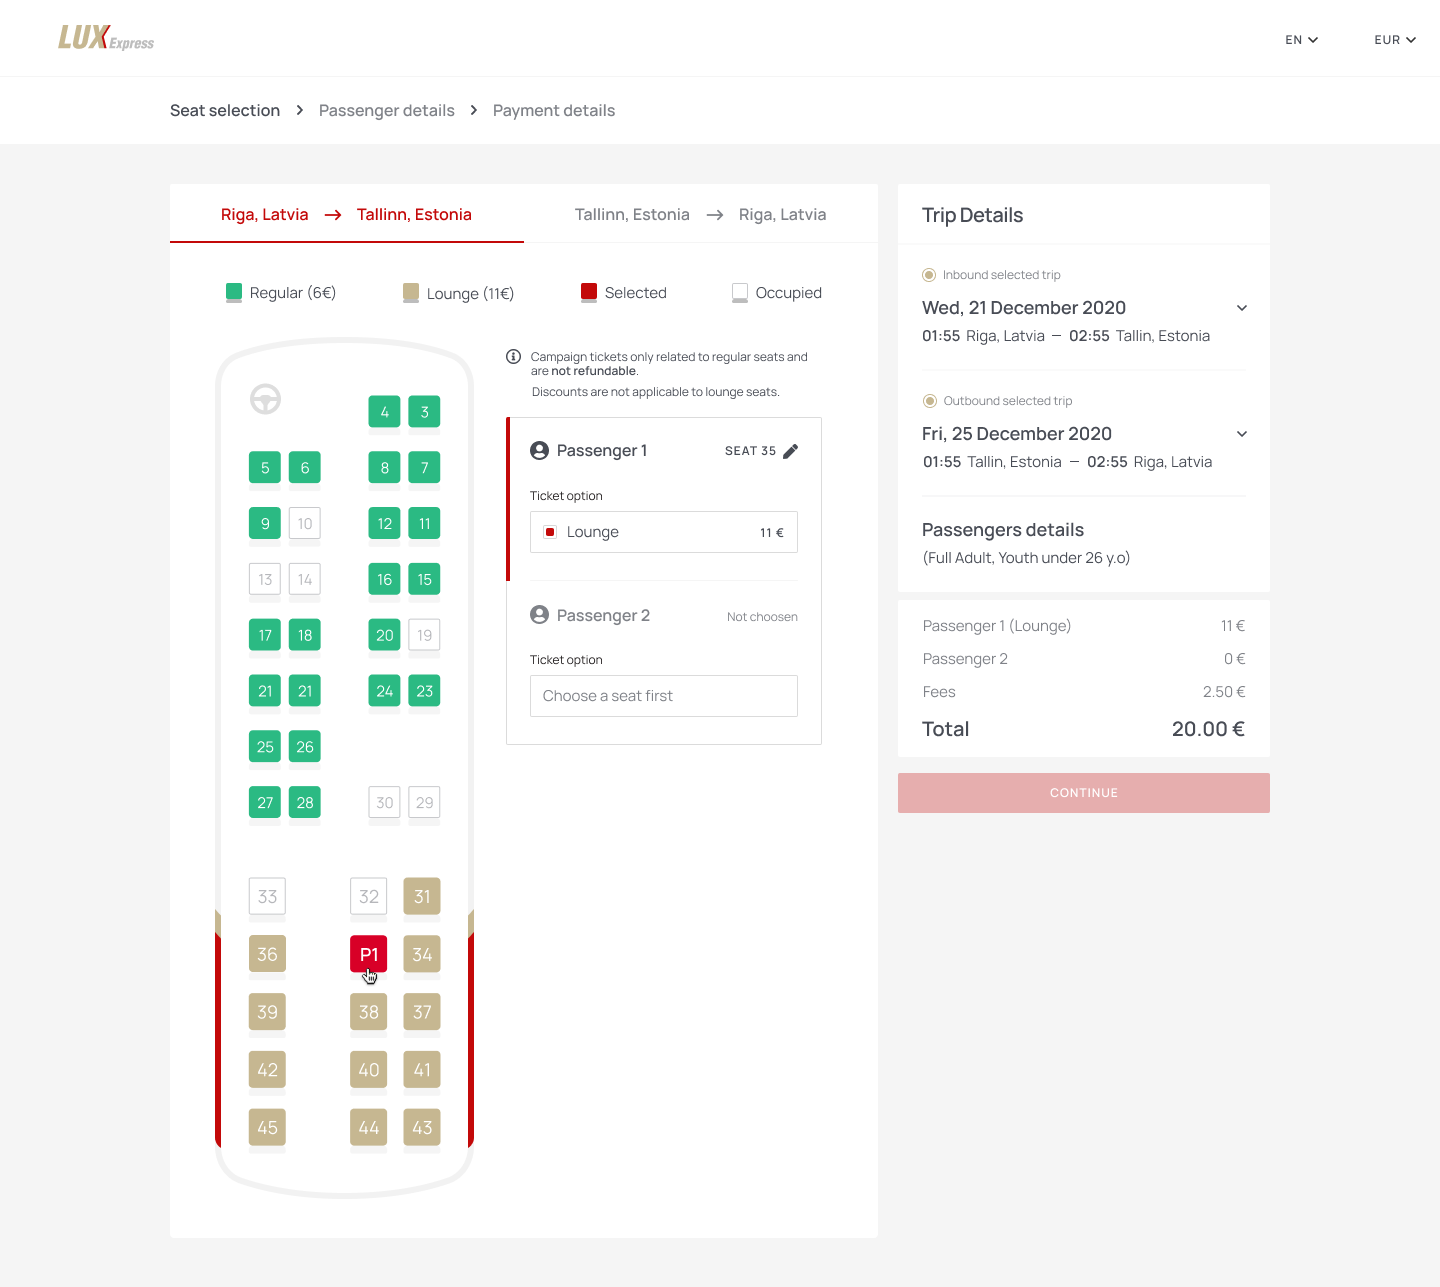1440x1287 pixels.
Task: Click the red Selected legend swatch
Action: (x=589, y=292)
